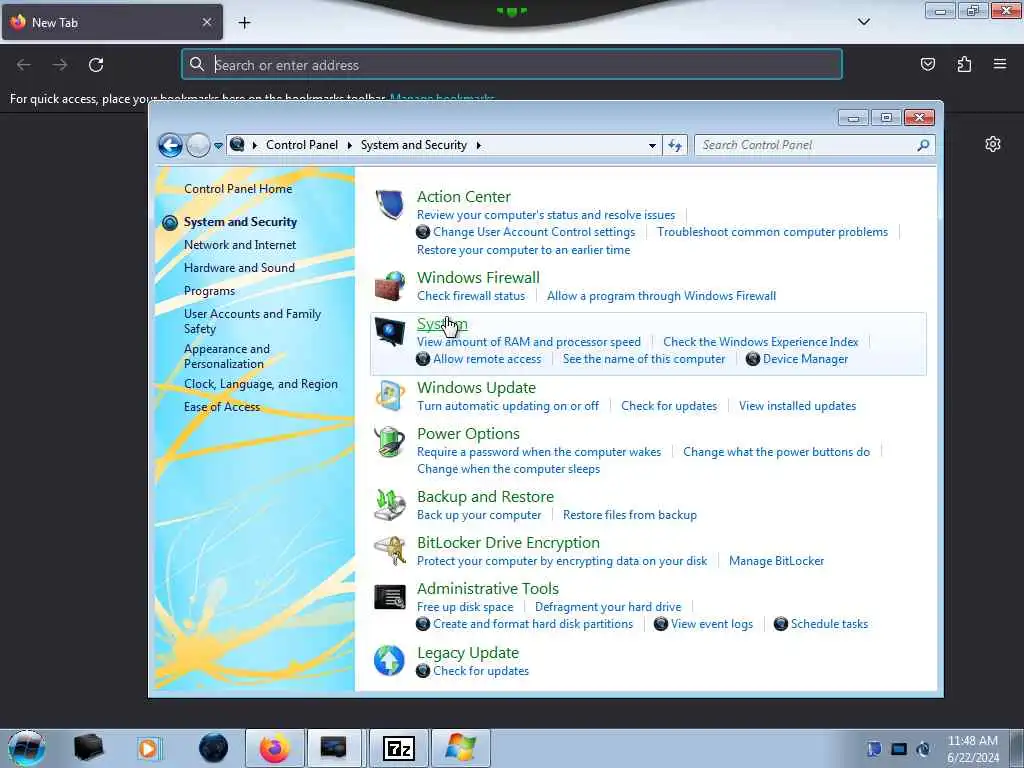Click the Power Options battery icon
Screen dimensions: 1024x768
point(389,441)
